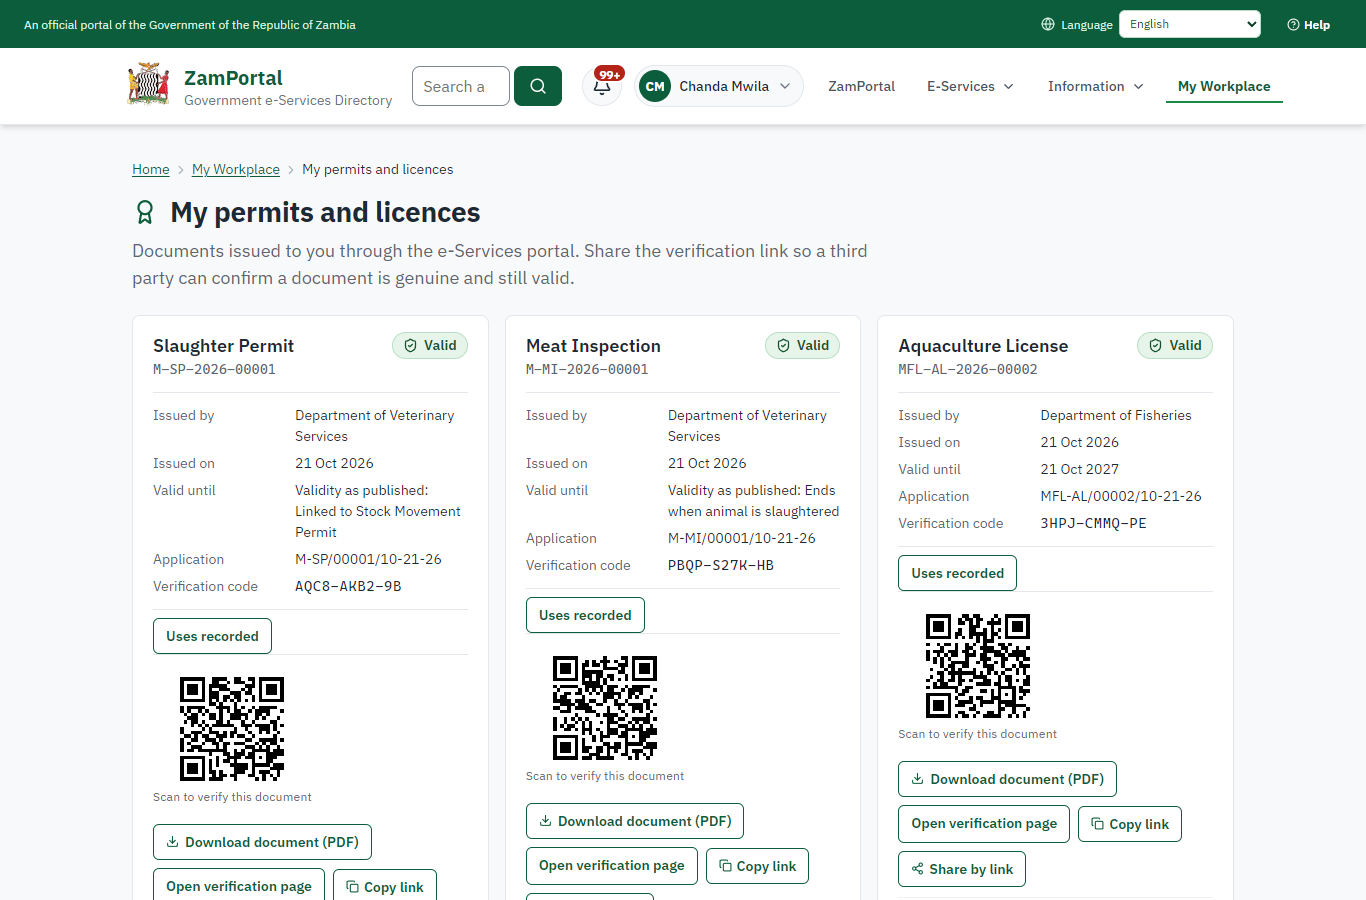Click the Help question mark icon
1366x900 pixels.
1293,25
